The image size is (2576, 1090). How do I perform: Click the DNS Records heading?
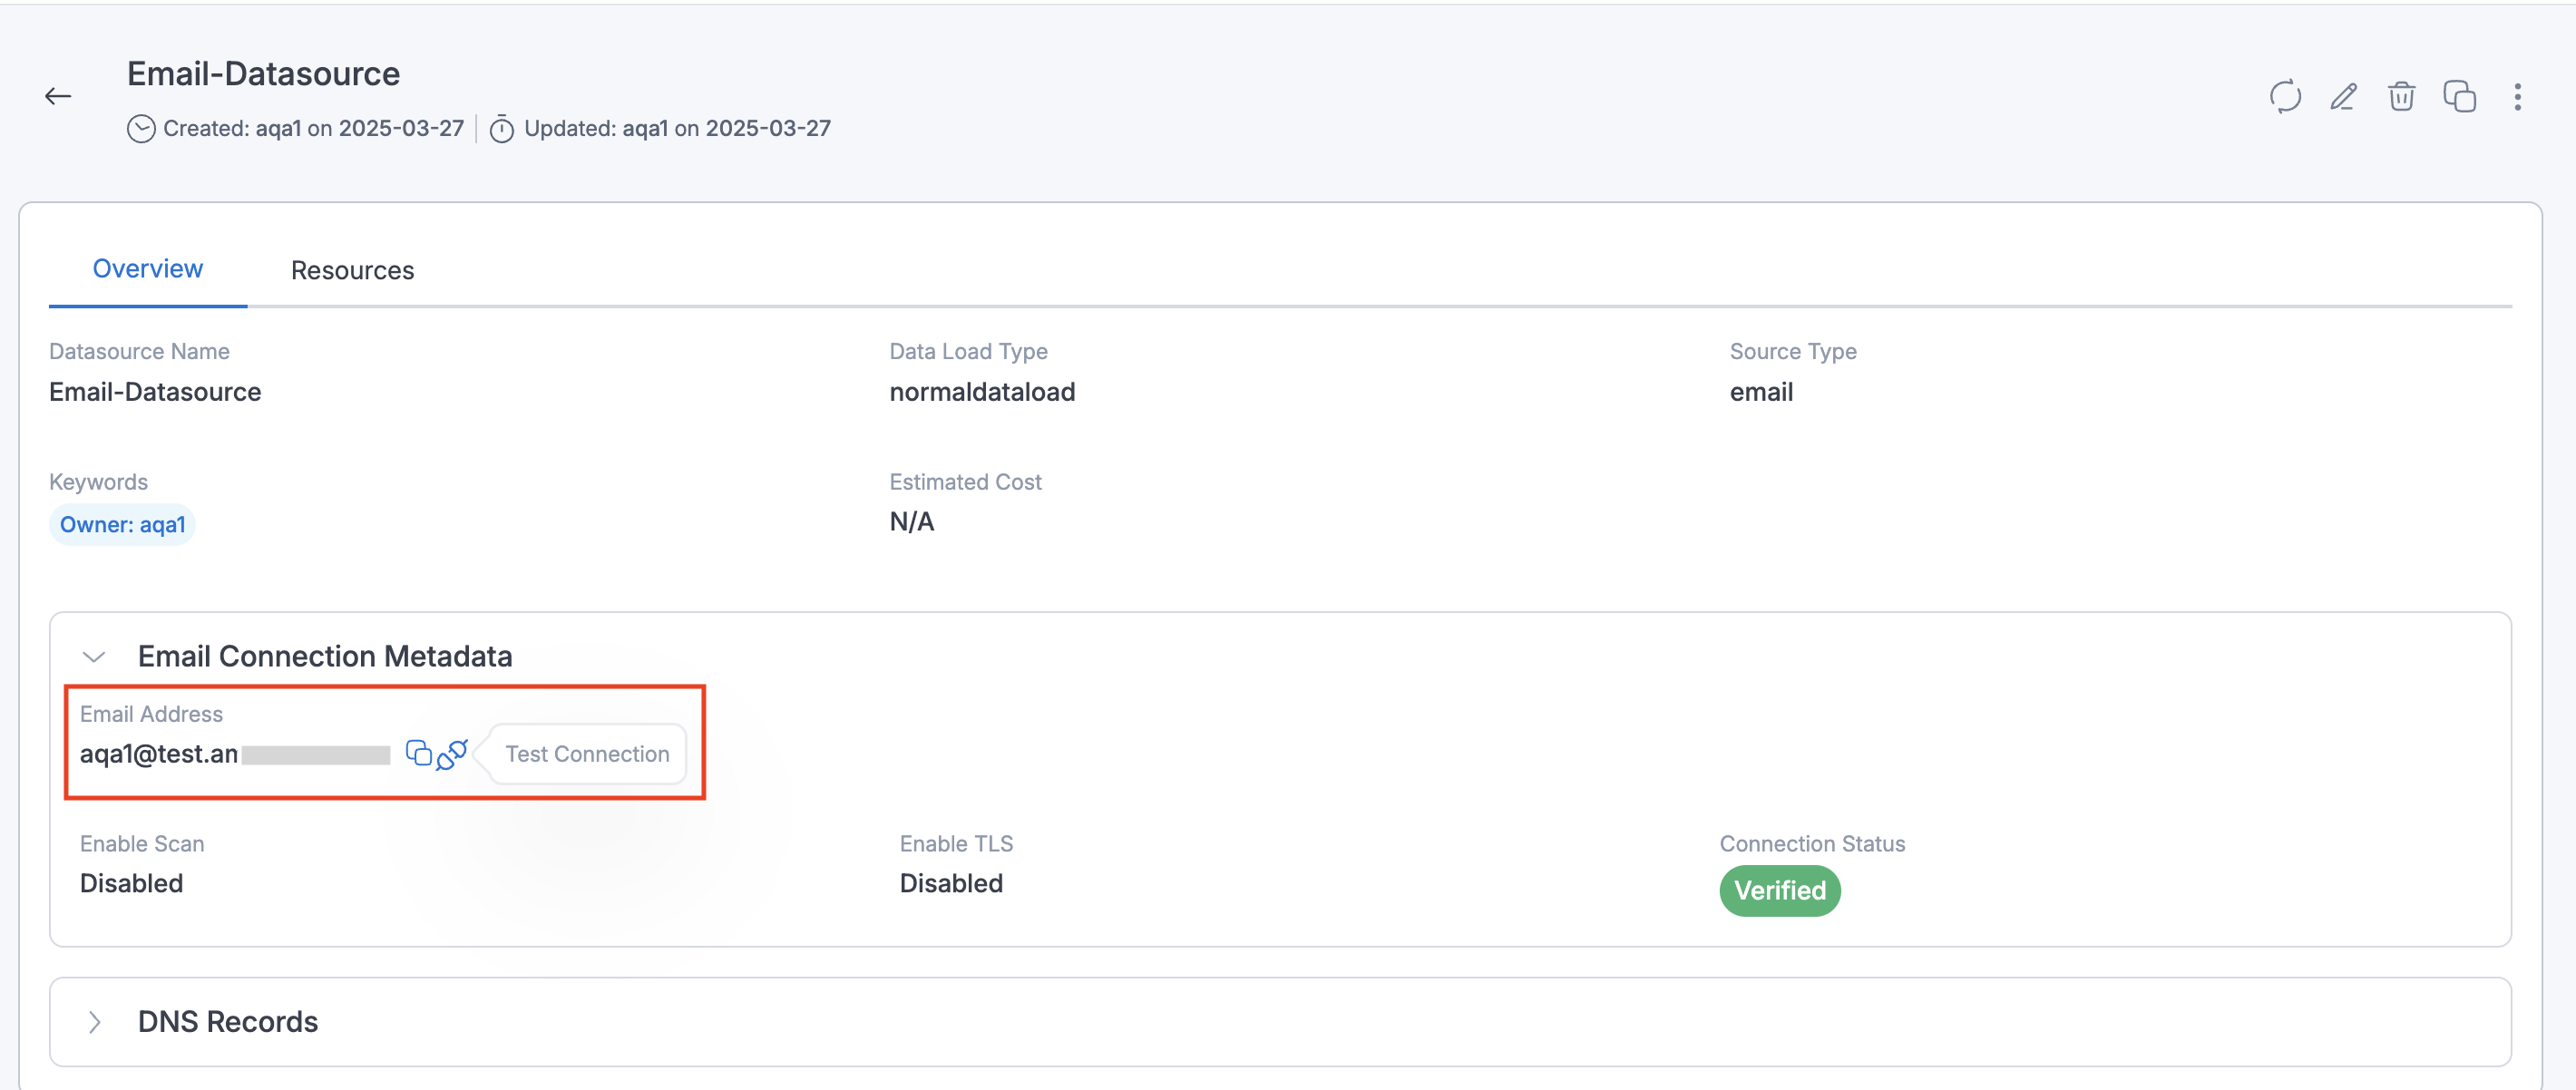coord(228,1022)
